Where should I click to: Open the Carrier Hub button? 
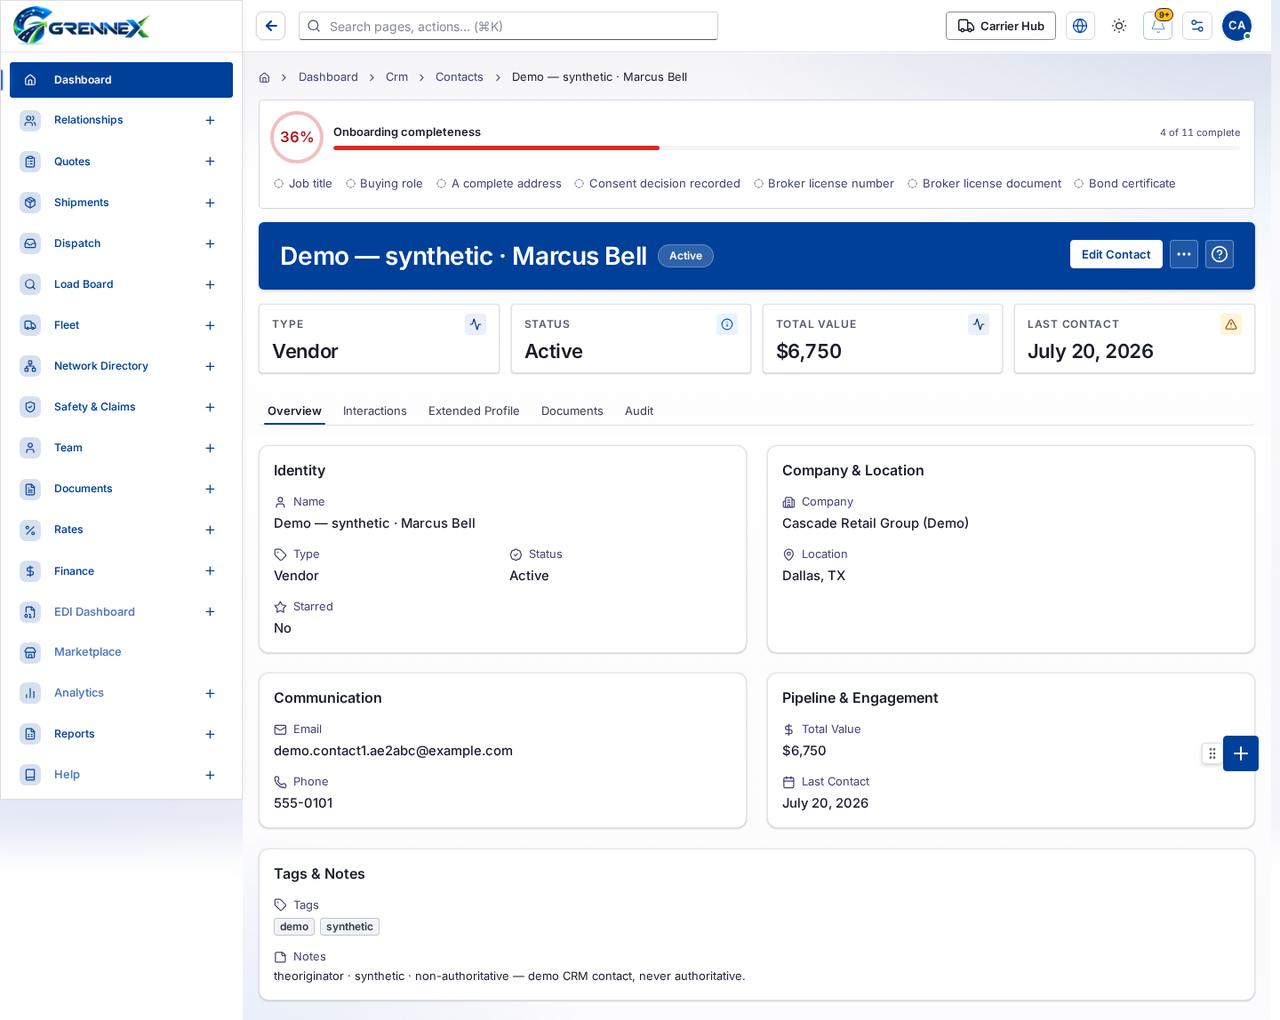coord(1001,26)
